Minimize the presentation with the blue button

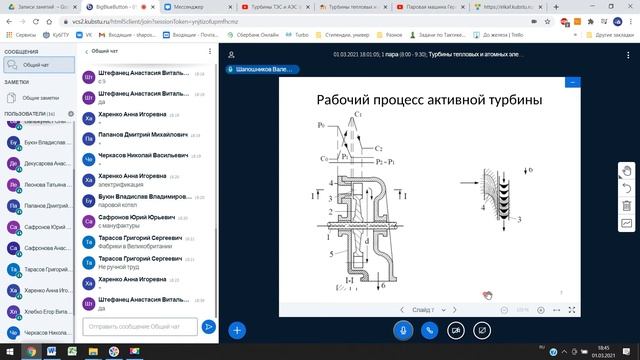pos(573,82)
